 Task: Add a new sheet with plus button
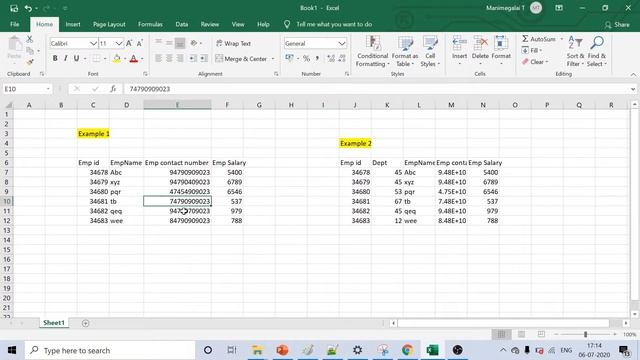85,323
